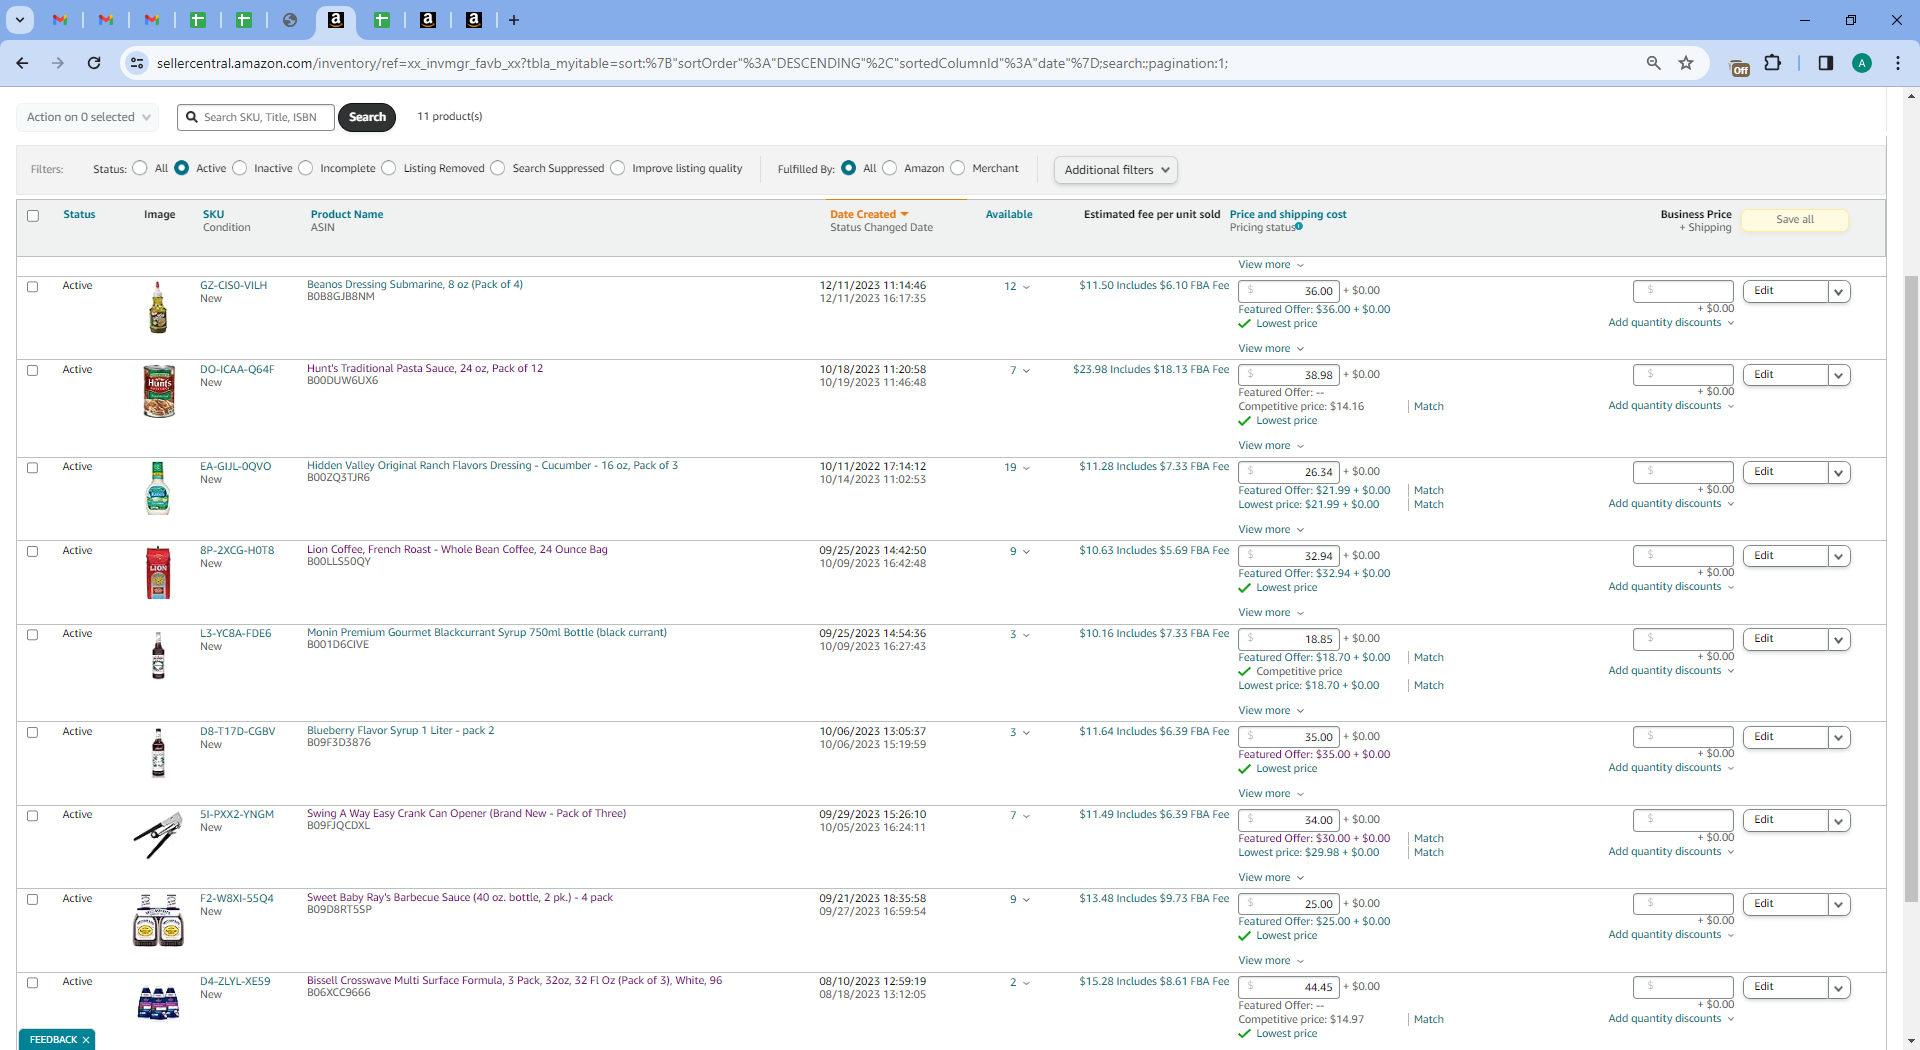This screenshot has height=1050, width=1920.
Task: Select the Listing Removed status filter
Action: tap(389, 168)
